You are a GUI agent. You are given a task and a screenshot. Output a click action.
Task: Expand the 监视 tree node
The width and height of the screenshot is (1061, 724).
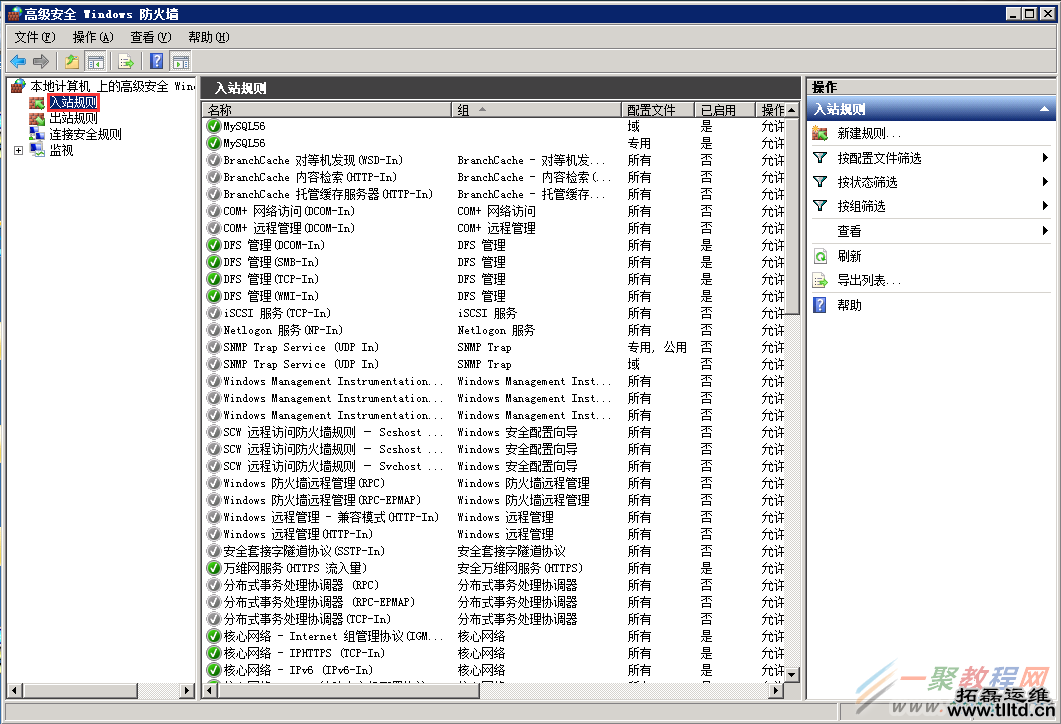coord(18,150)
